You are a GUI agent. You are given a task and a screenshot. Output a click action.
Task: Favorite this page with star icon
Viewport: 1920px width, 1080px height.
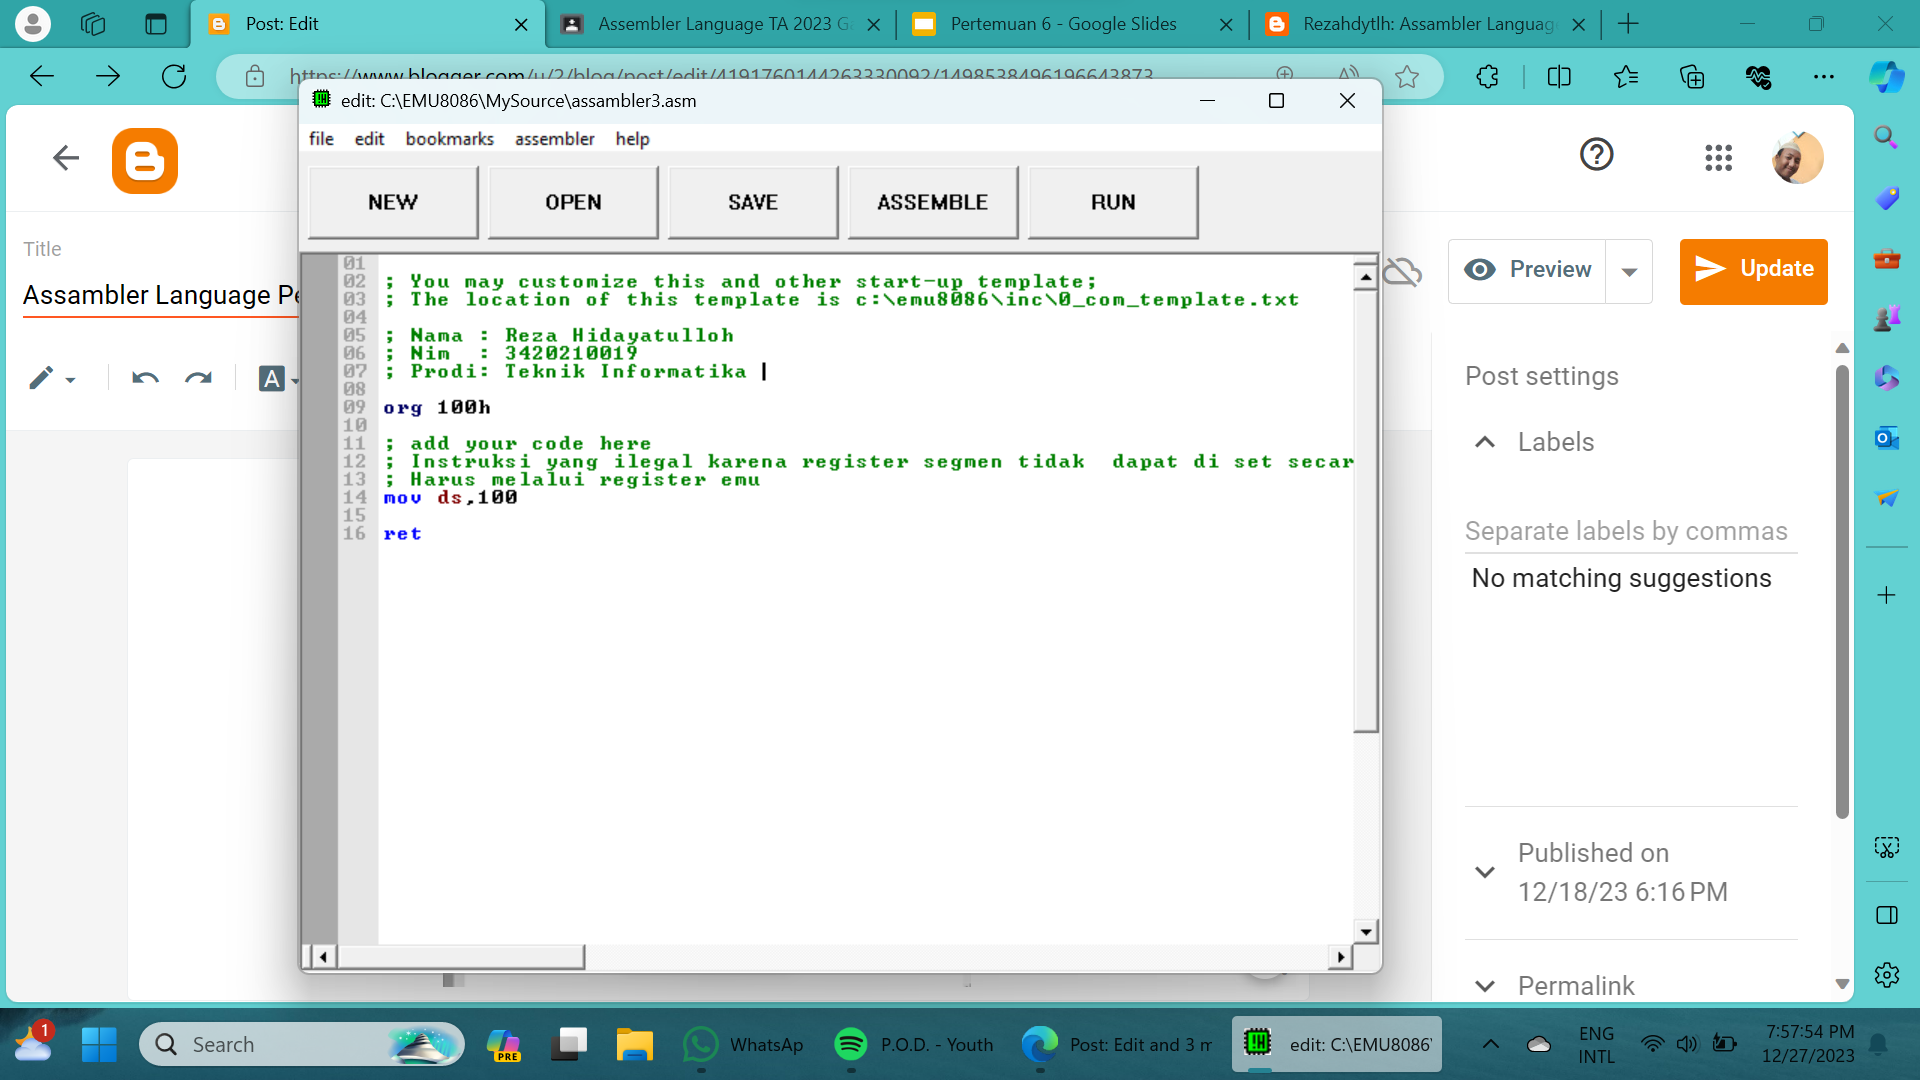[x=1407, y=76]
